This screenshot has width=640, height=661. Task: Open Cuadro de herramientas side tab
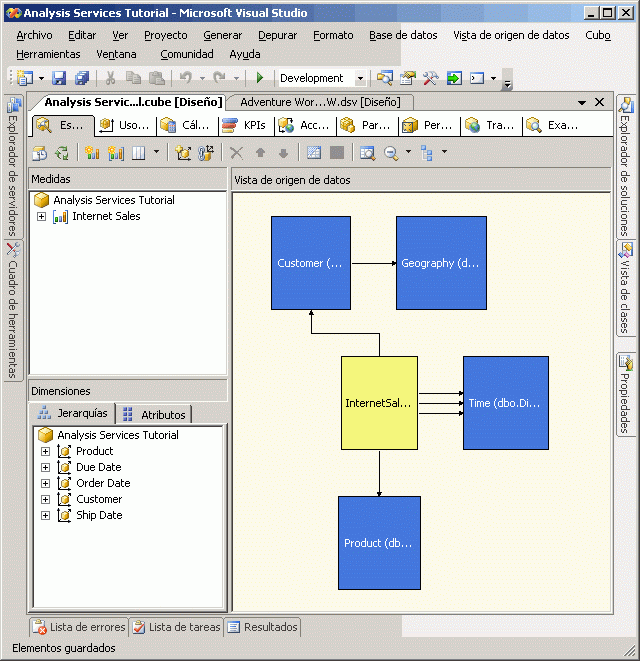pyautogui.click(x=13, y=310)
